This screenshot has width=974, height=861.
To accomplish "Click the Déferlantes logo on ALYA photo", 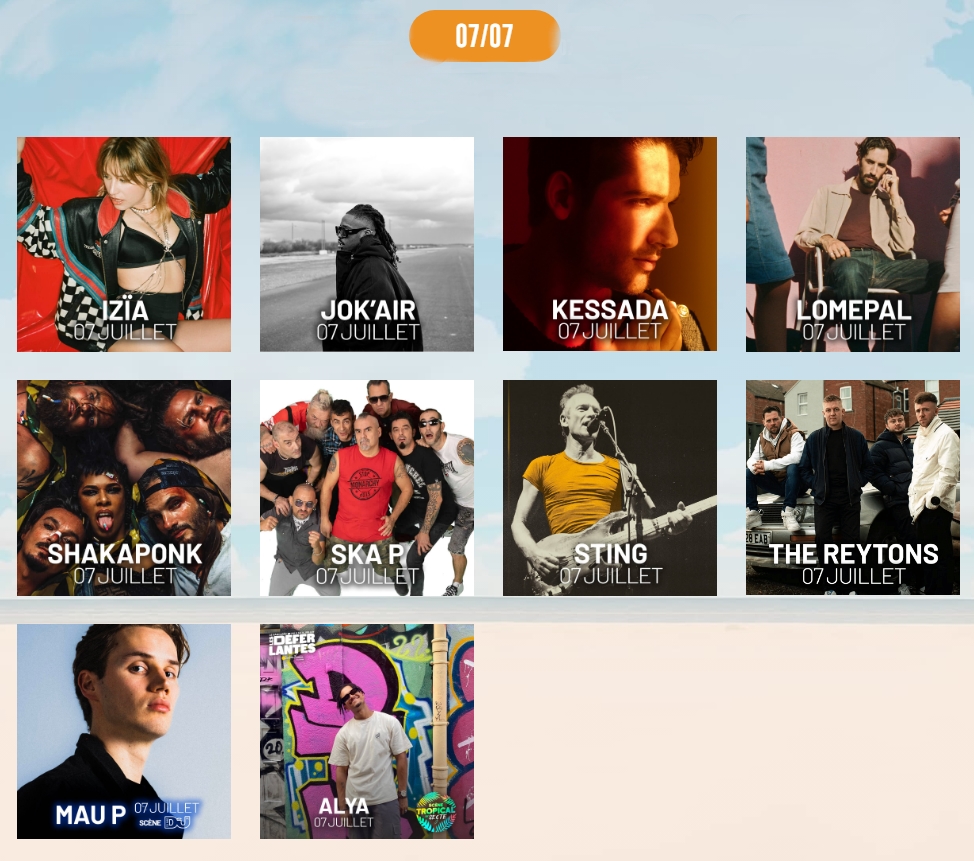I will [292, 644].
